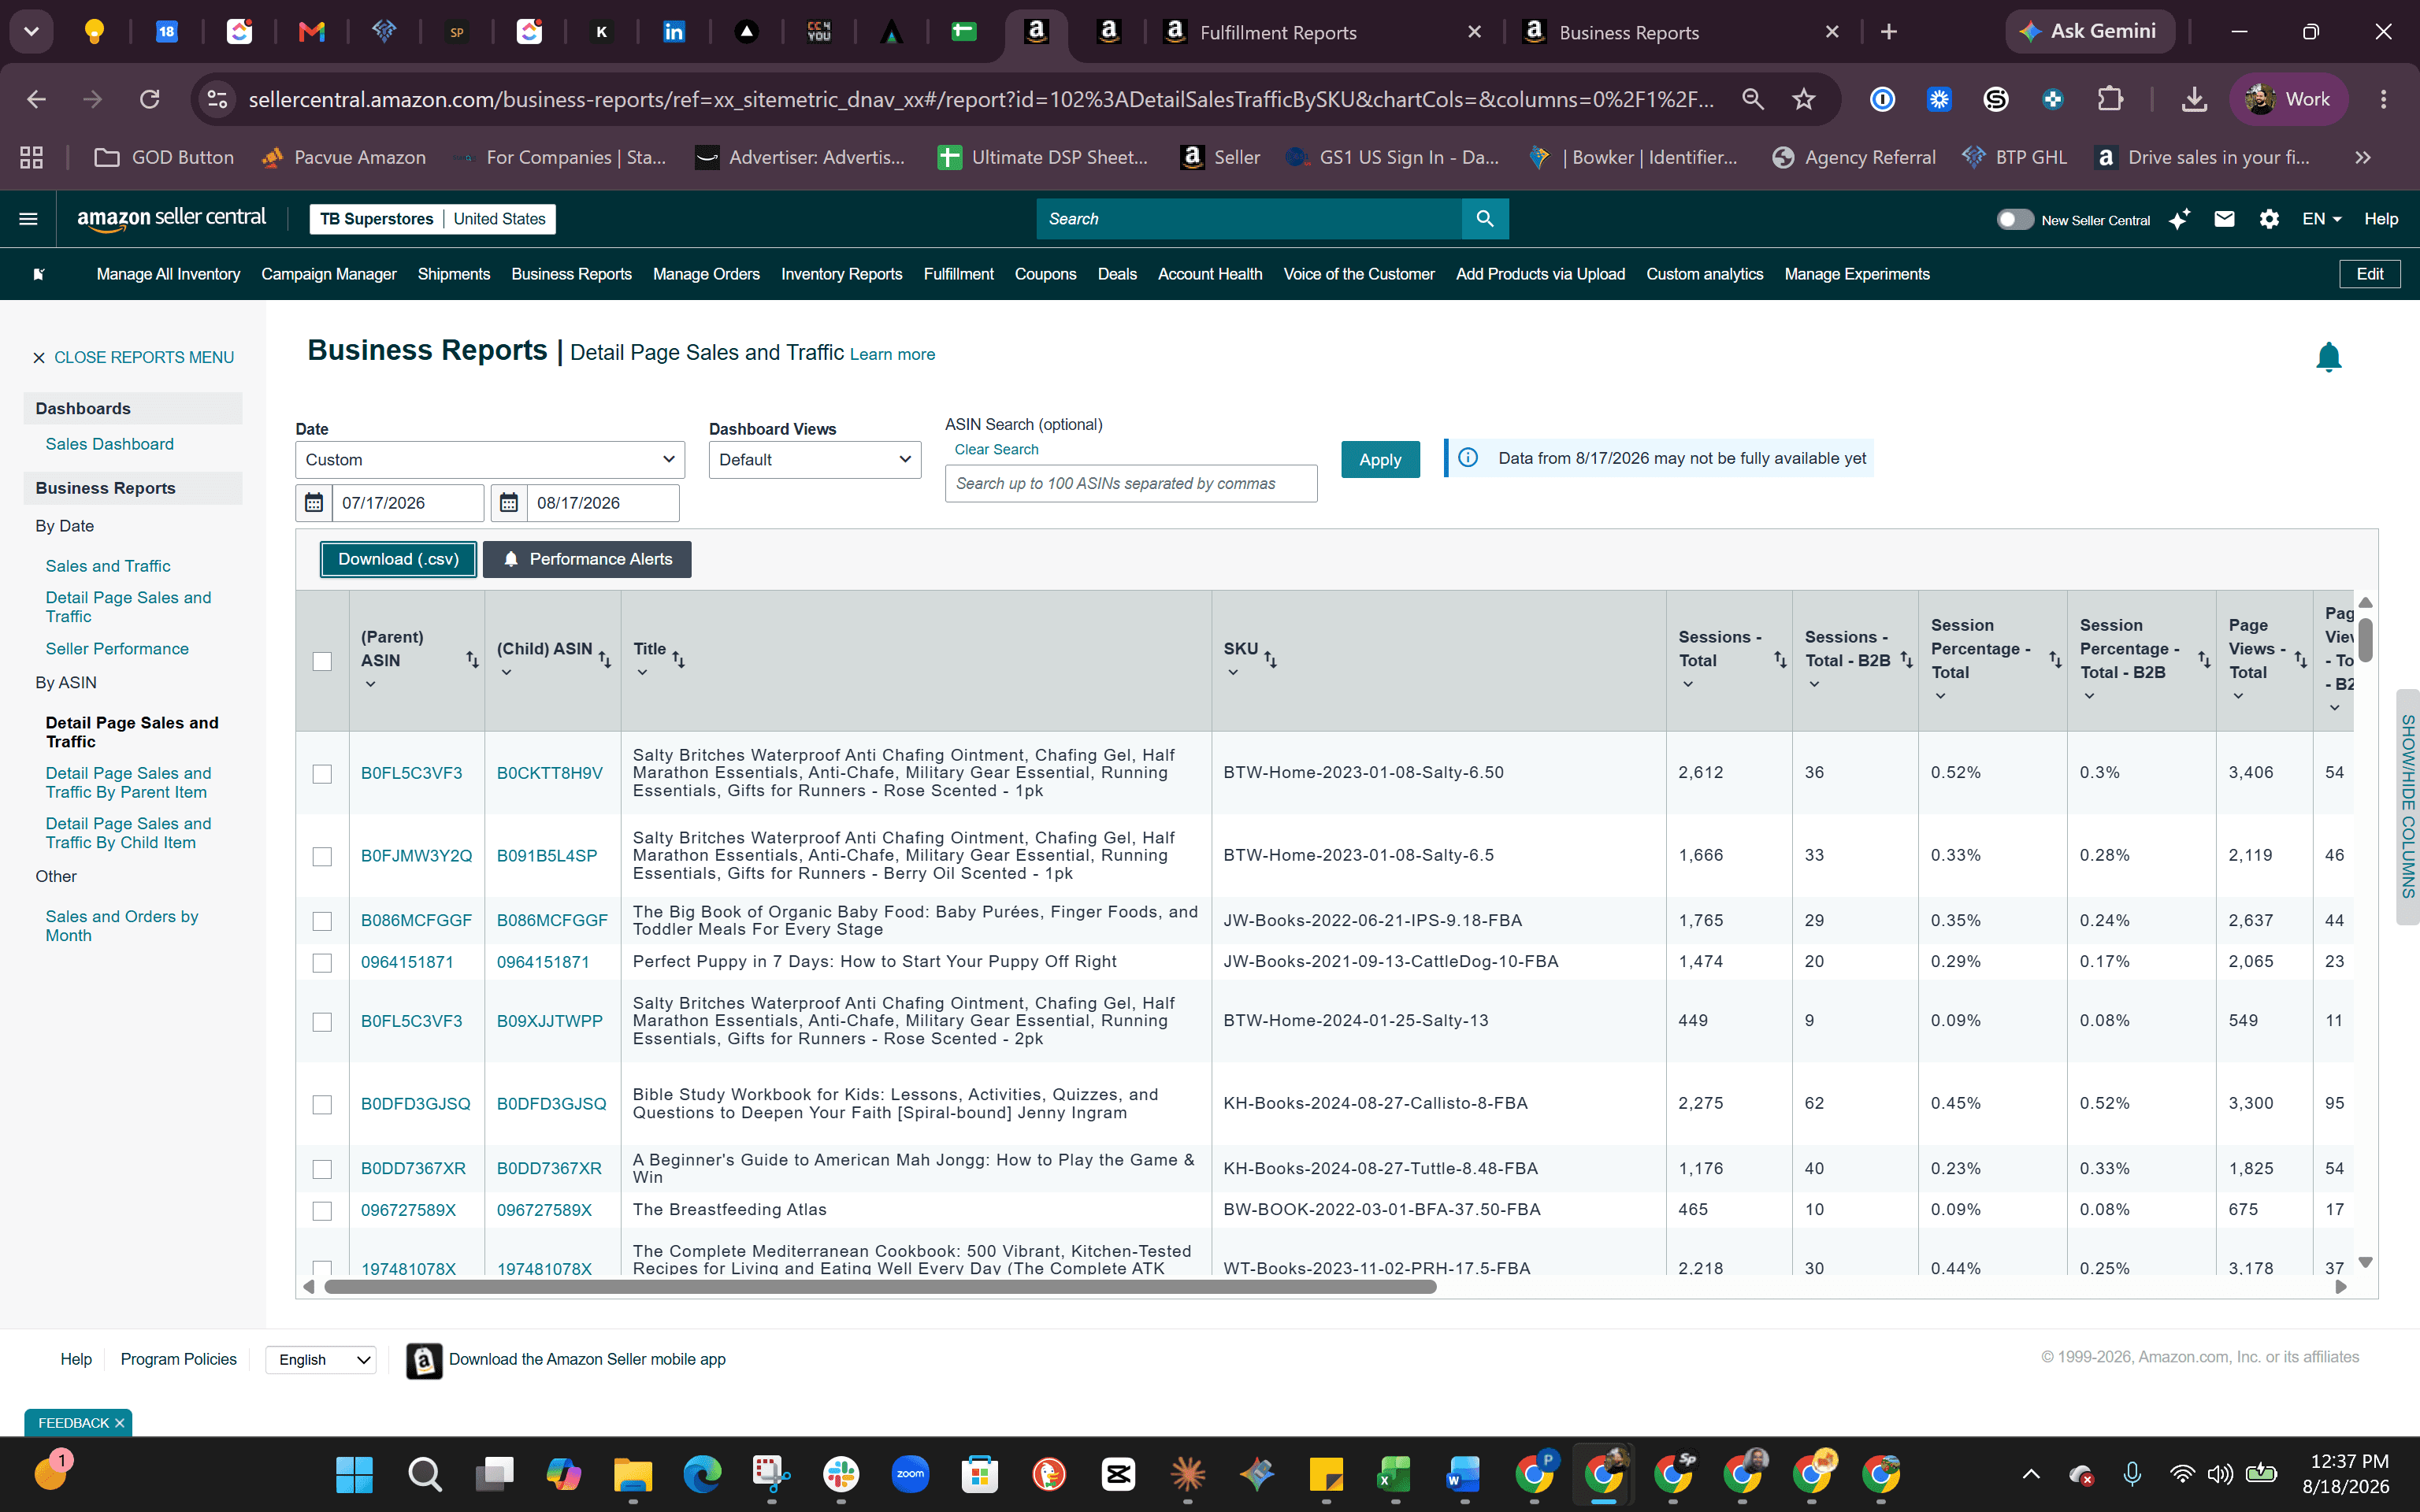
Task: Open the English language dropdown in footer
Action: coord(321,1359)
